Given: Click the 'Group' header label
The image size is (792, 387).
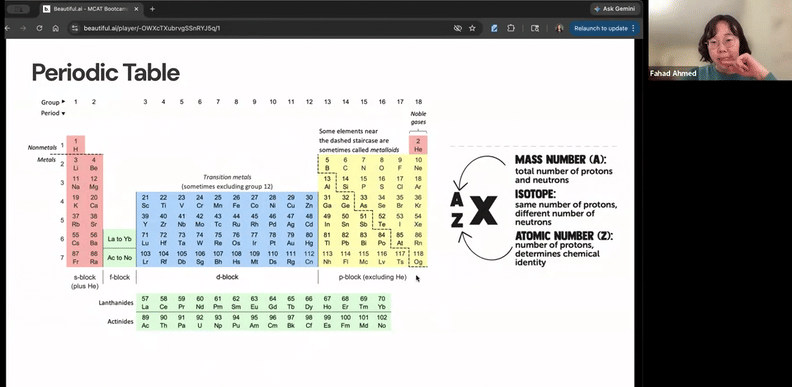Looking at the screenshot, I should (51, 102).
